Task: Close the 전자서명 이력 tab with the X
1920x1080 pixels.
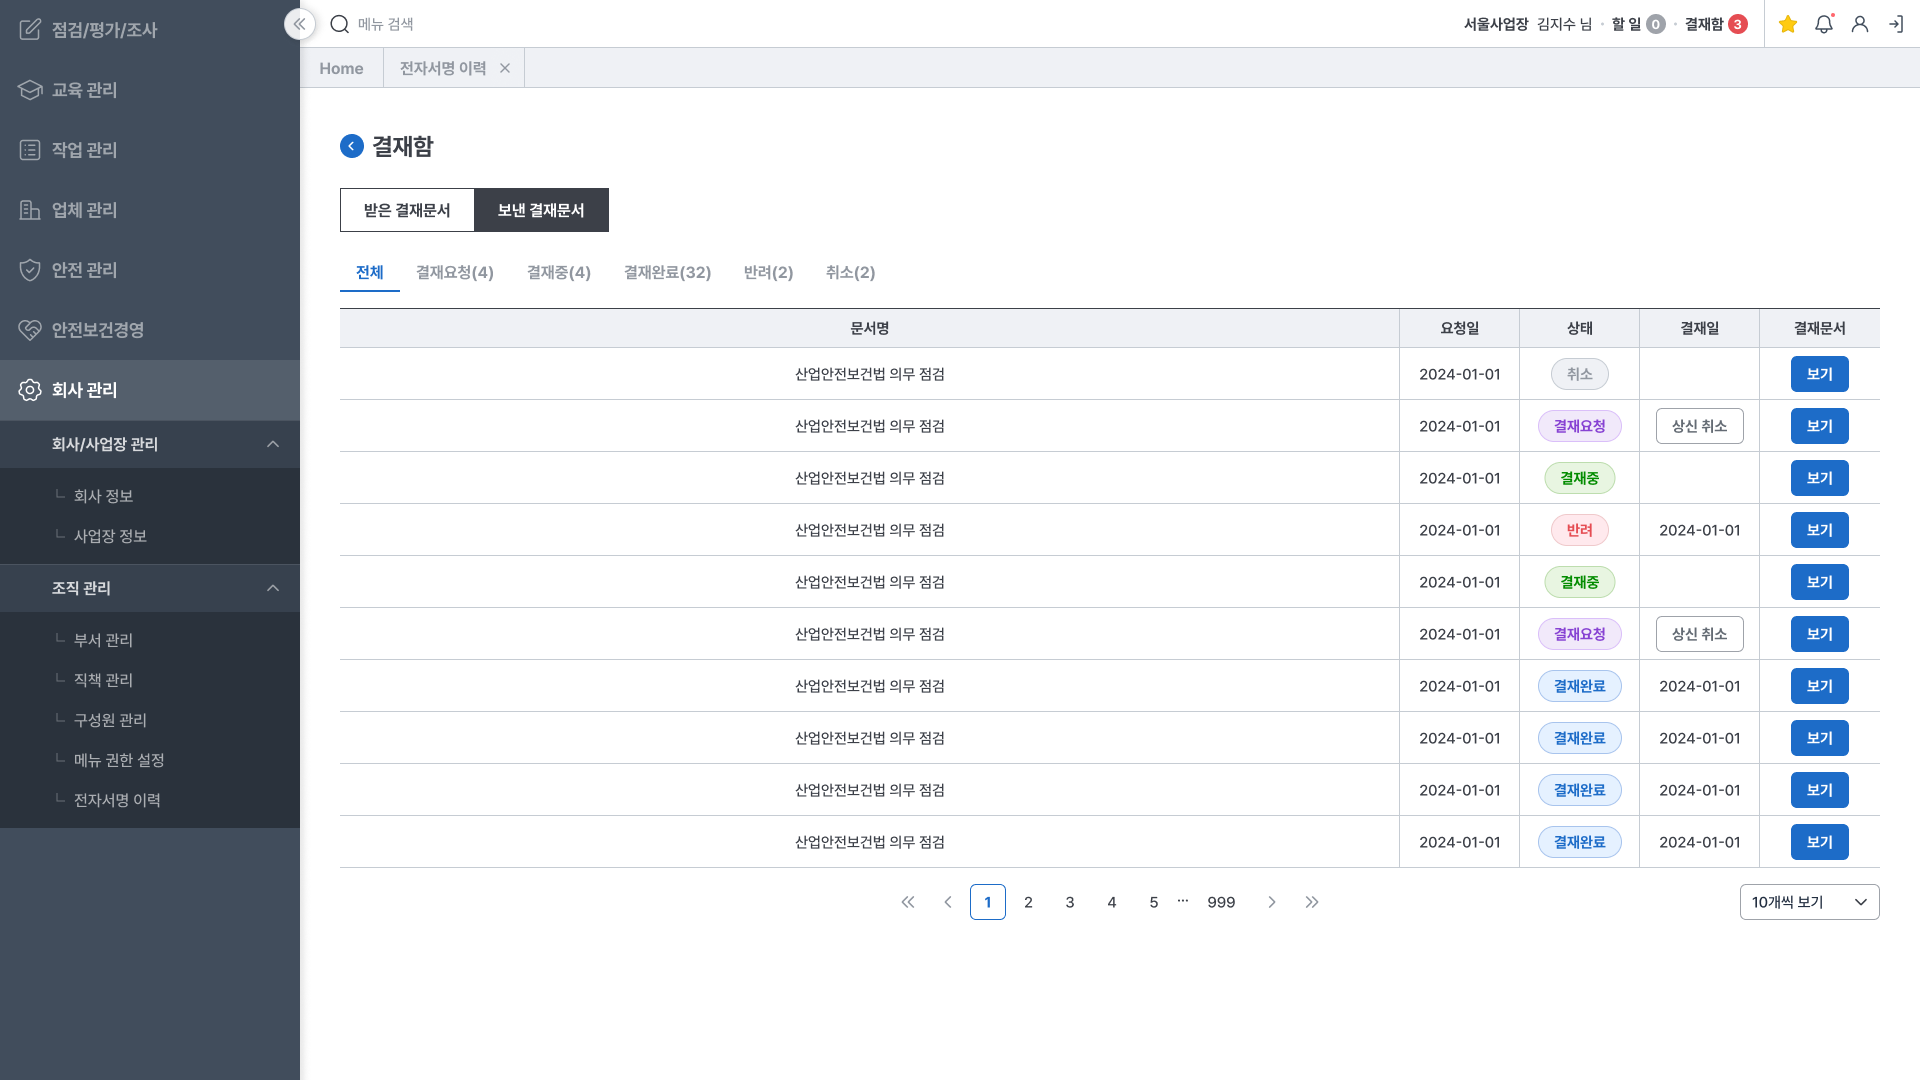Action: click(505, 68)
